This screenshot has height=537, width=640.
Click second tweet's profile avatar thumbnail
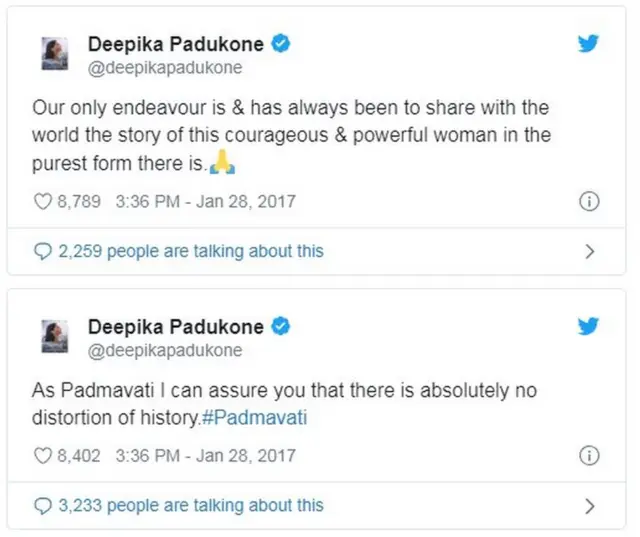(x=55, y=337)
